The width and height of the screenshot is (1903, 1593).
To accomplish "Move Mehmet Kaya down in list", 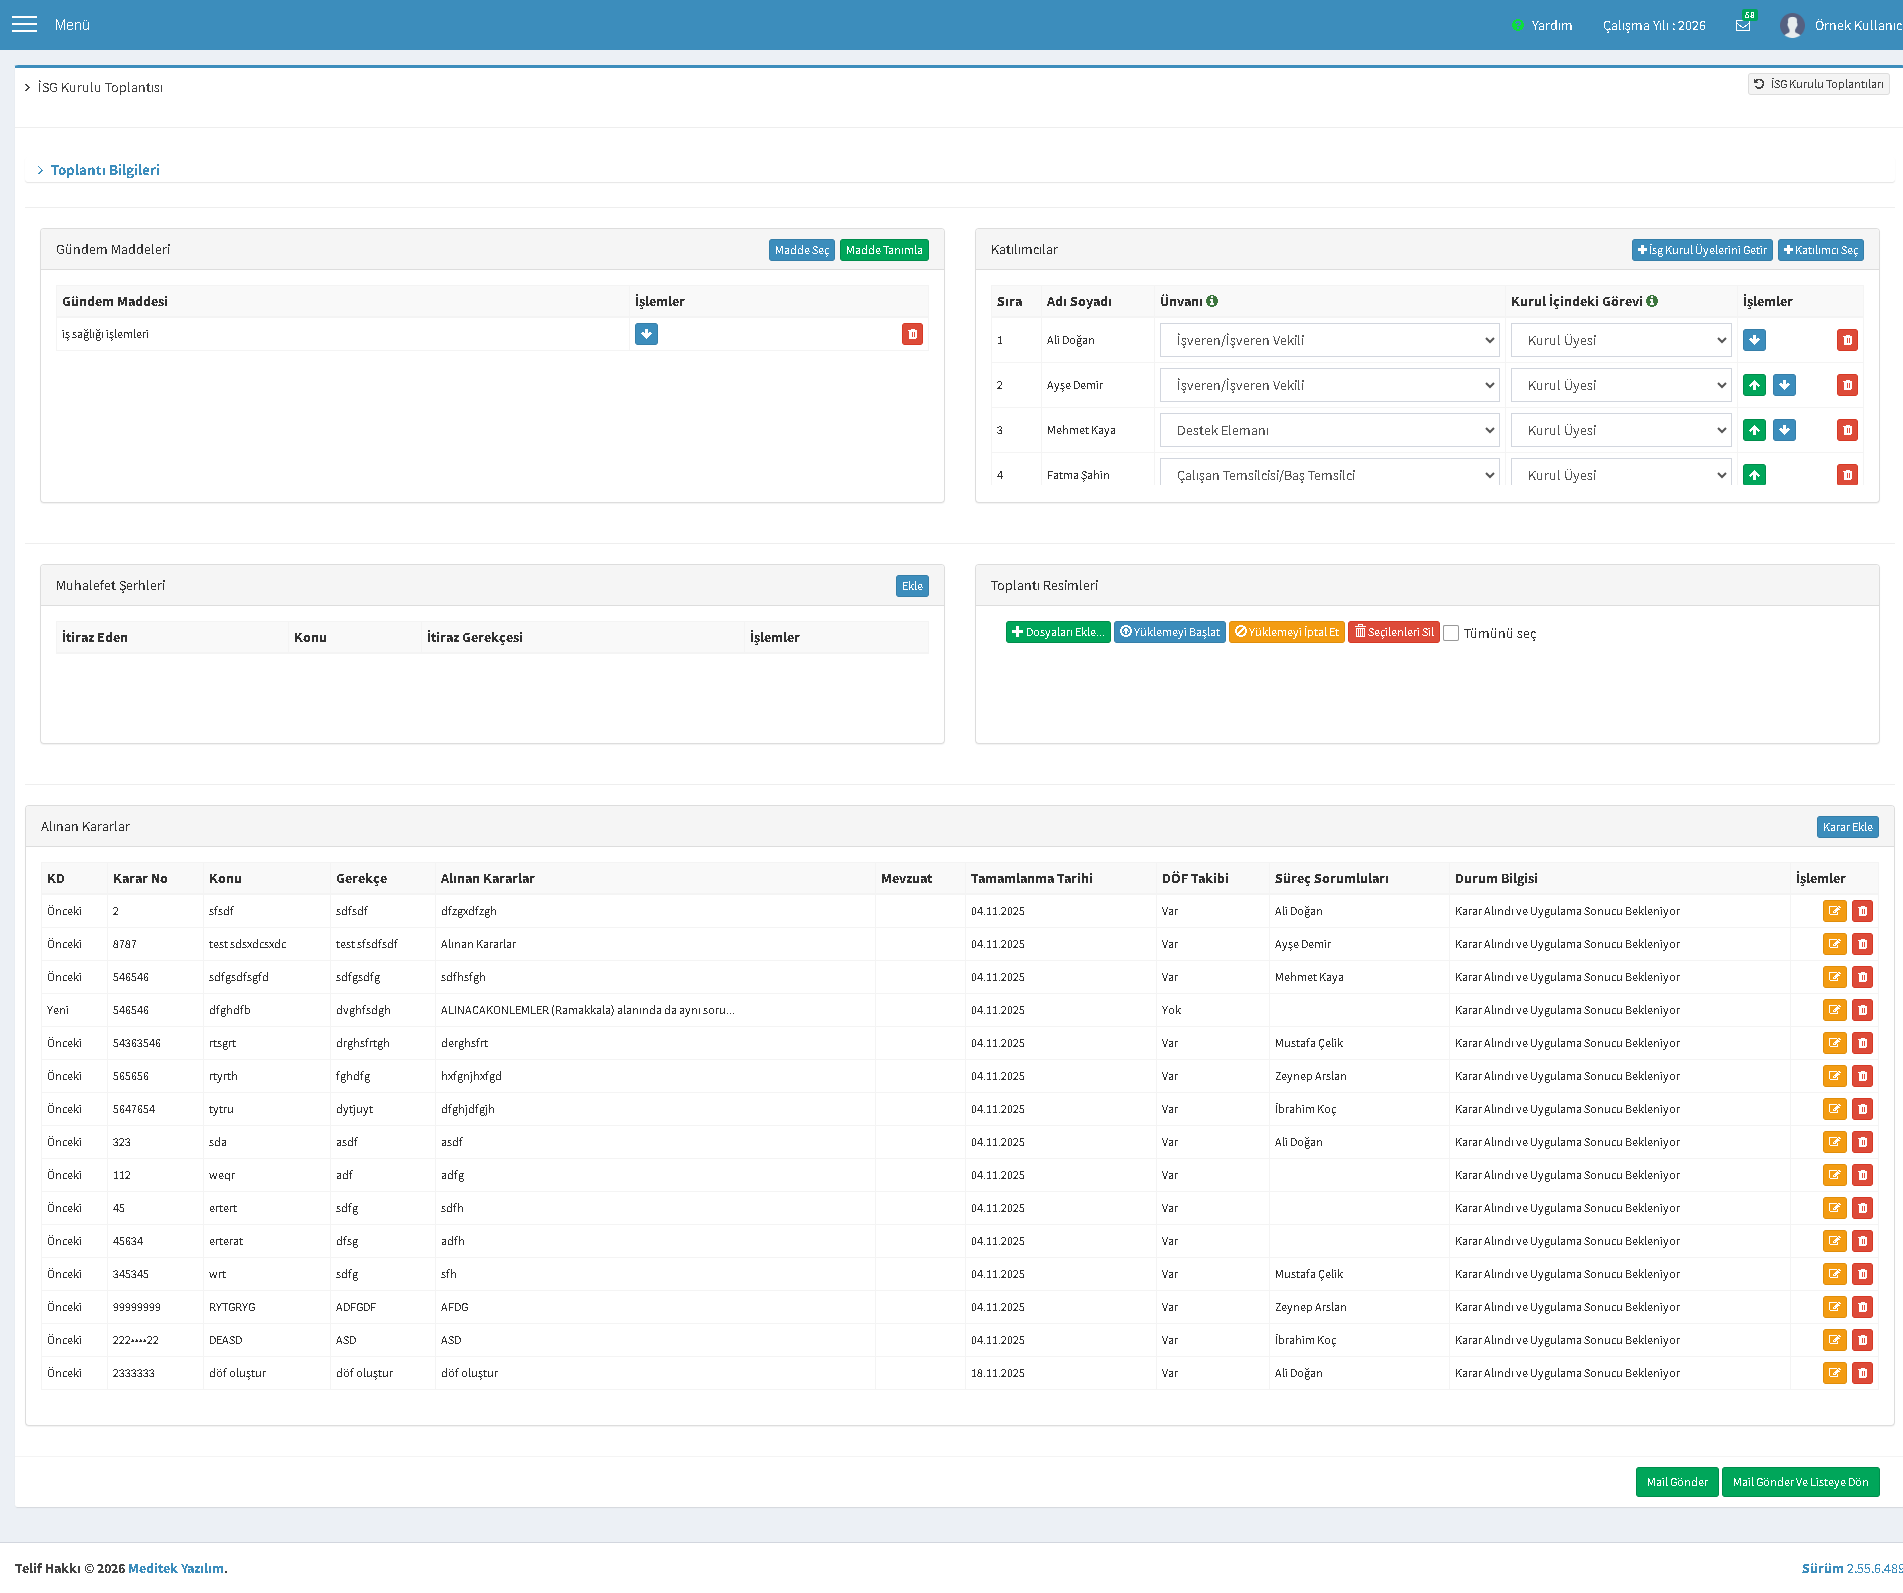I will click(x=1784, y=430).
